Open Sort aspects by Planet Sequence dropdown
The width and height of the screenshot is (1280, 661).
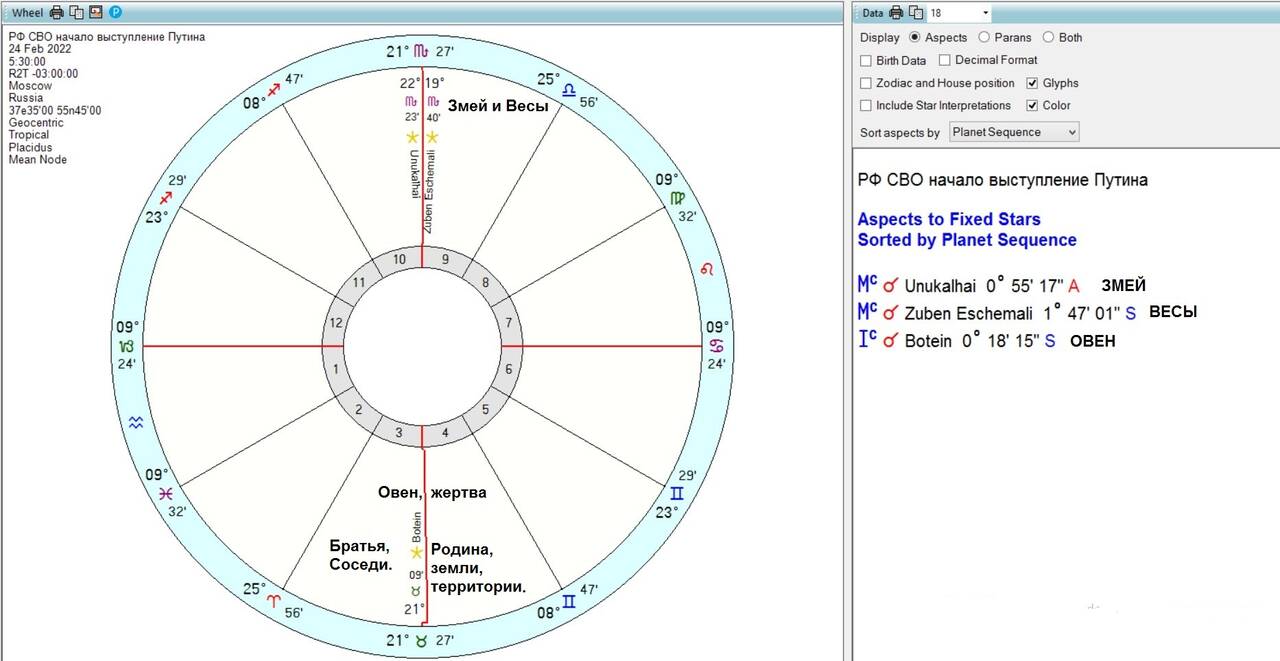pos(1013,132)
